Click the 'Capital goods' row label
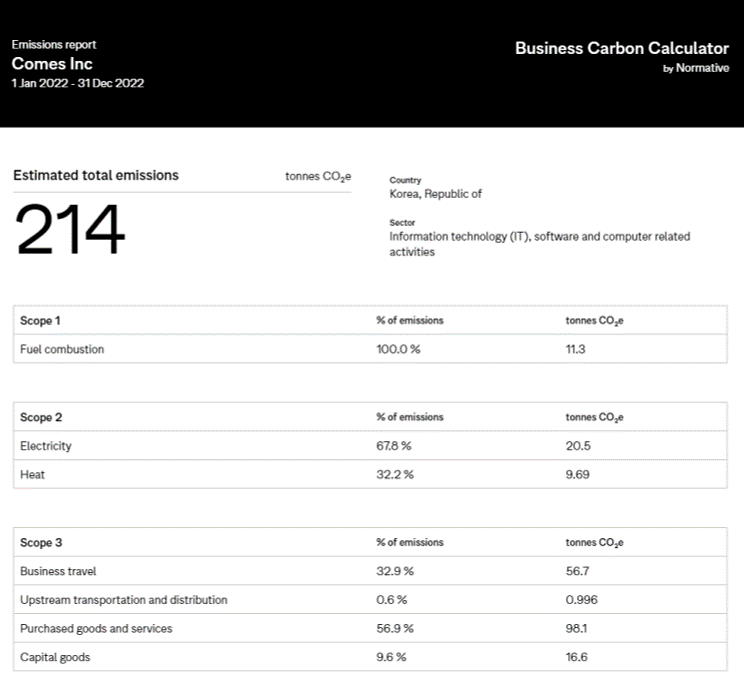744x685 pixels. tap(55, 657)
